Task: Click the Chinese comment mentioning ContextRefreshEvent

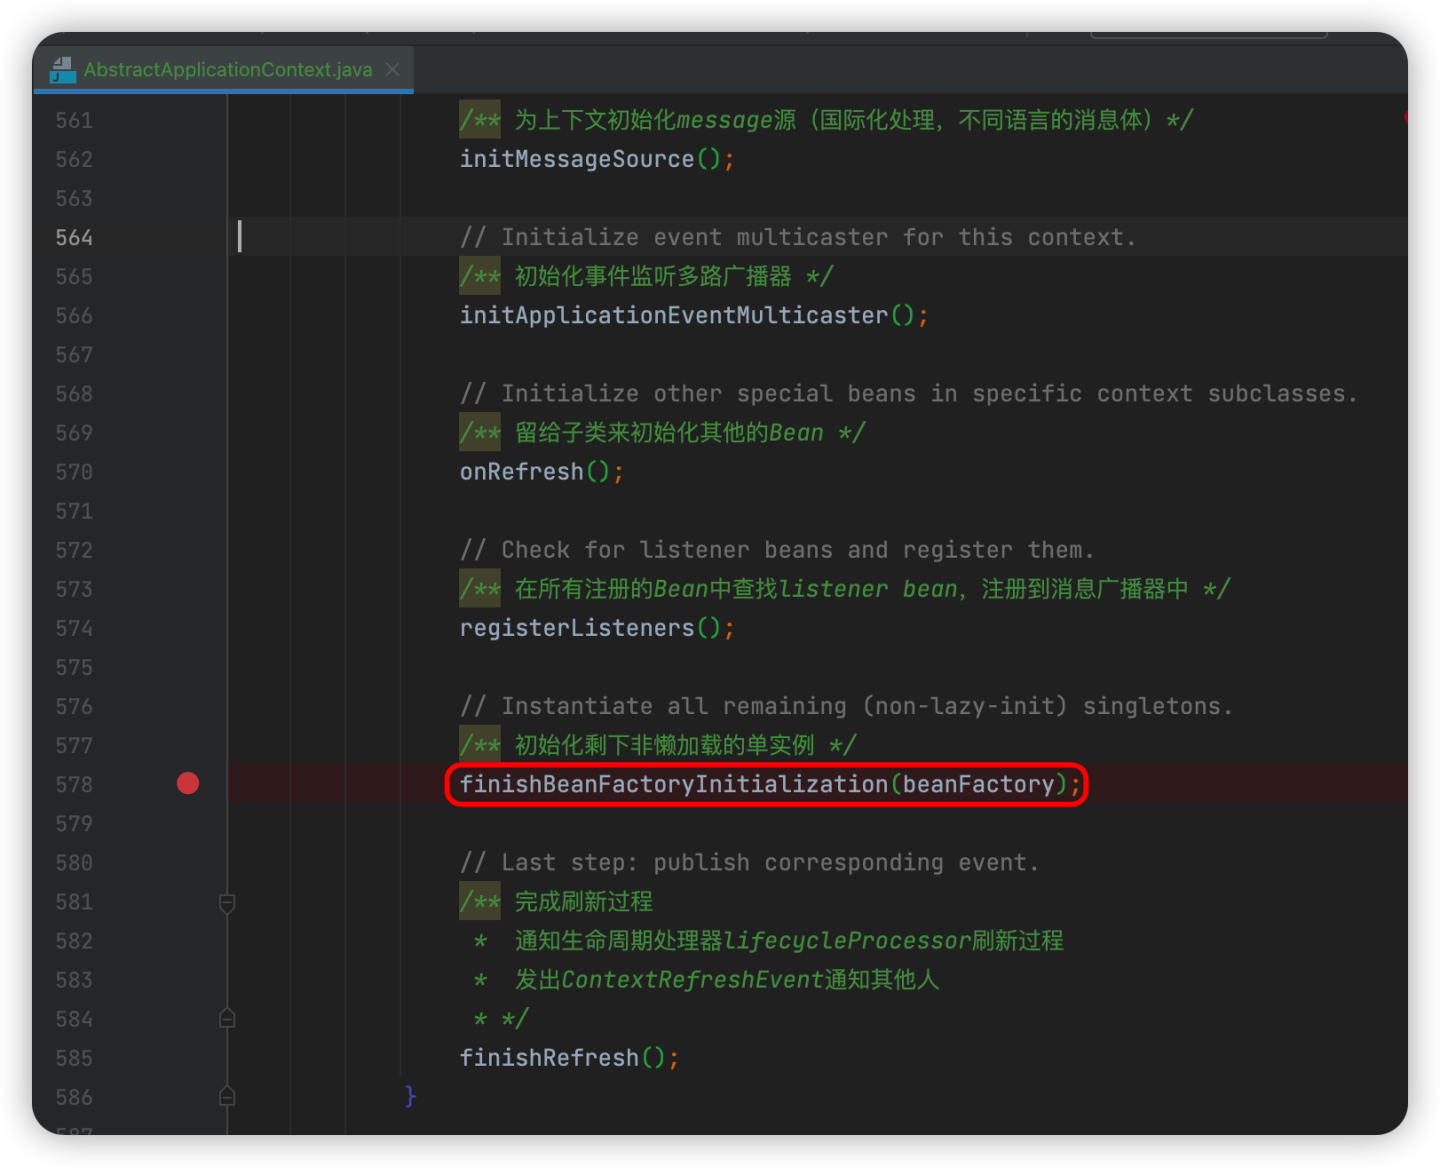Action: [x=707, y=980]
